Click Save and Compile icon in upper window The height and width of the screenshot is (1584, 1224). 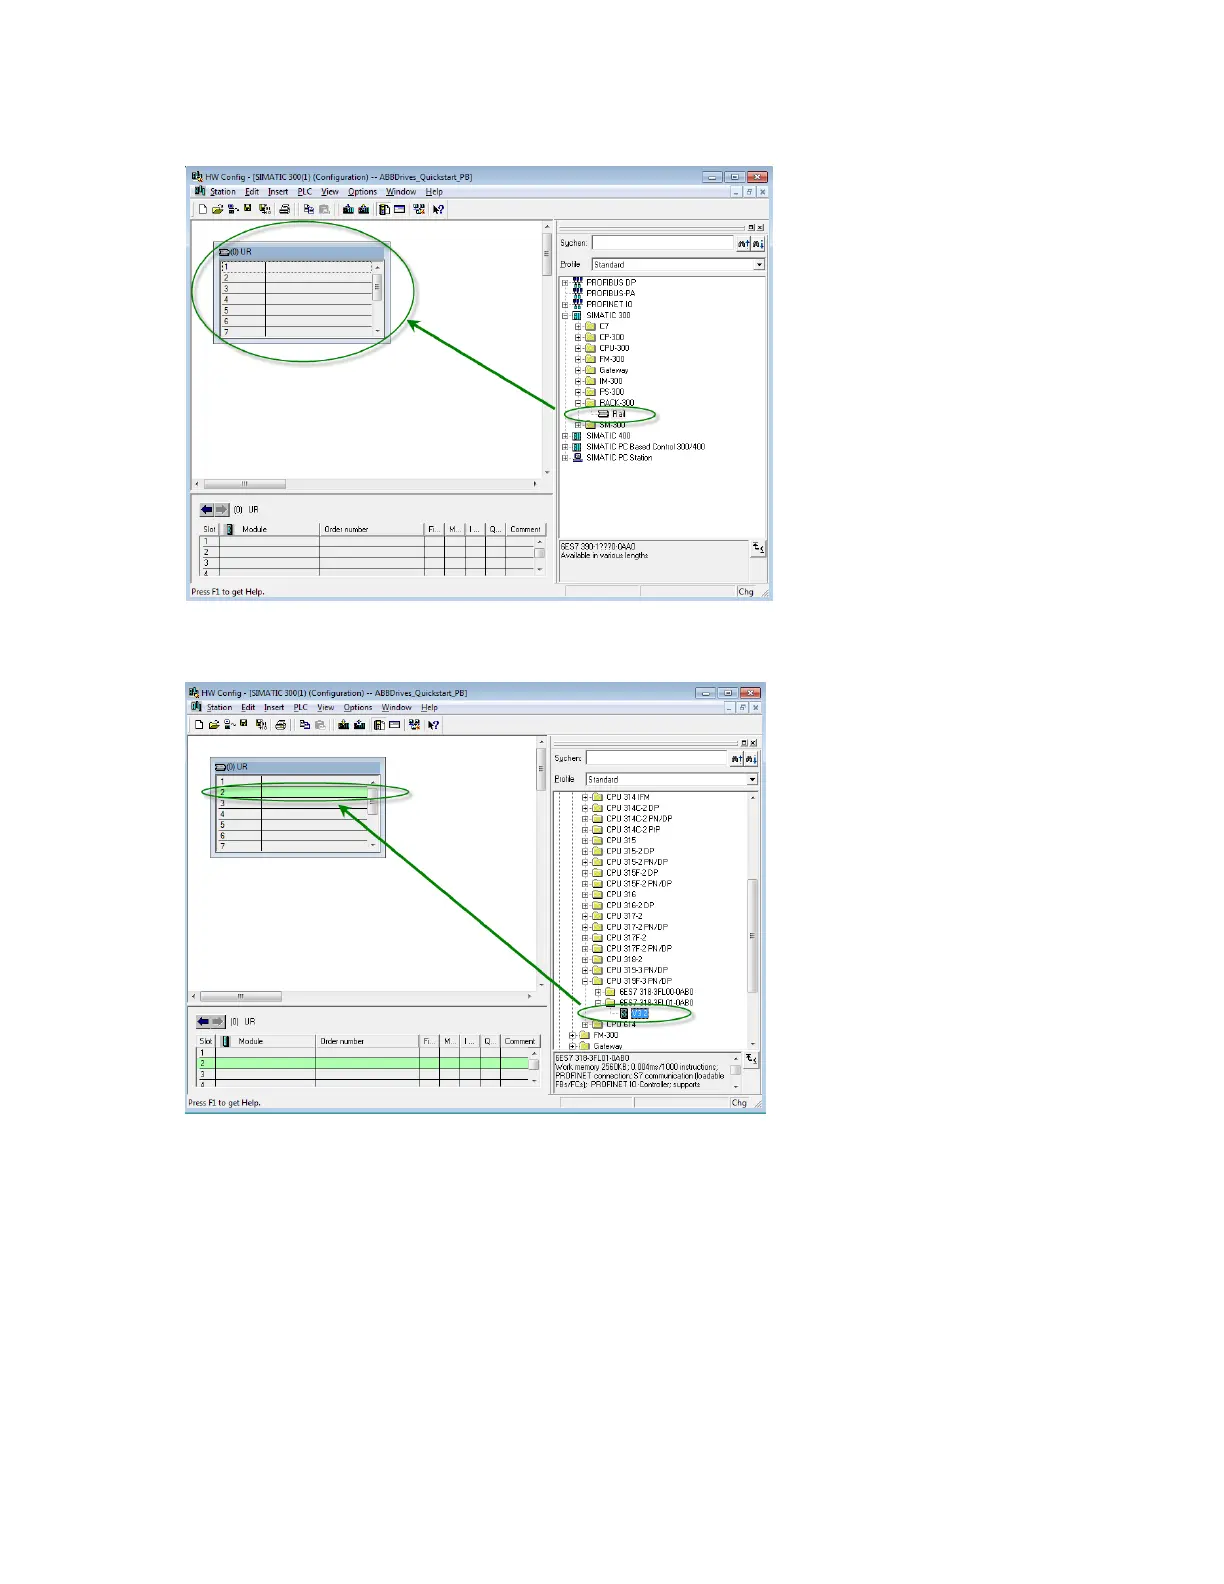point(265,209)
